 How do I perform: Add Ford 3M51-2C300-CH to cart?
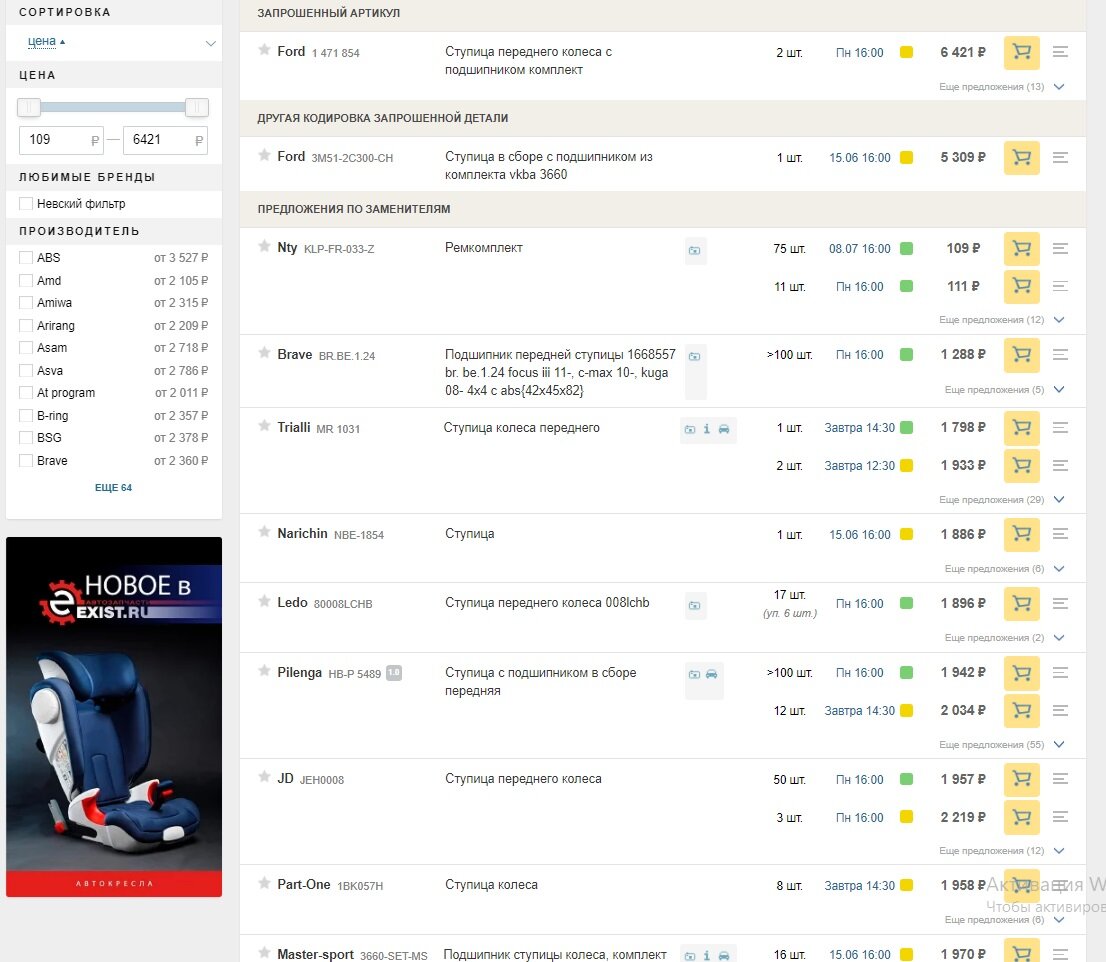(1021, 157)
